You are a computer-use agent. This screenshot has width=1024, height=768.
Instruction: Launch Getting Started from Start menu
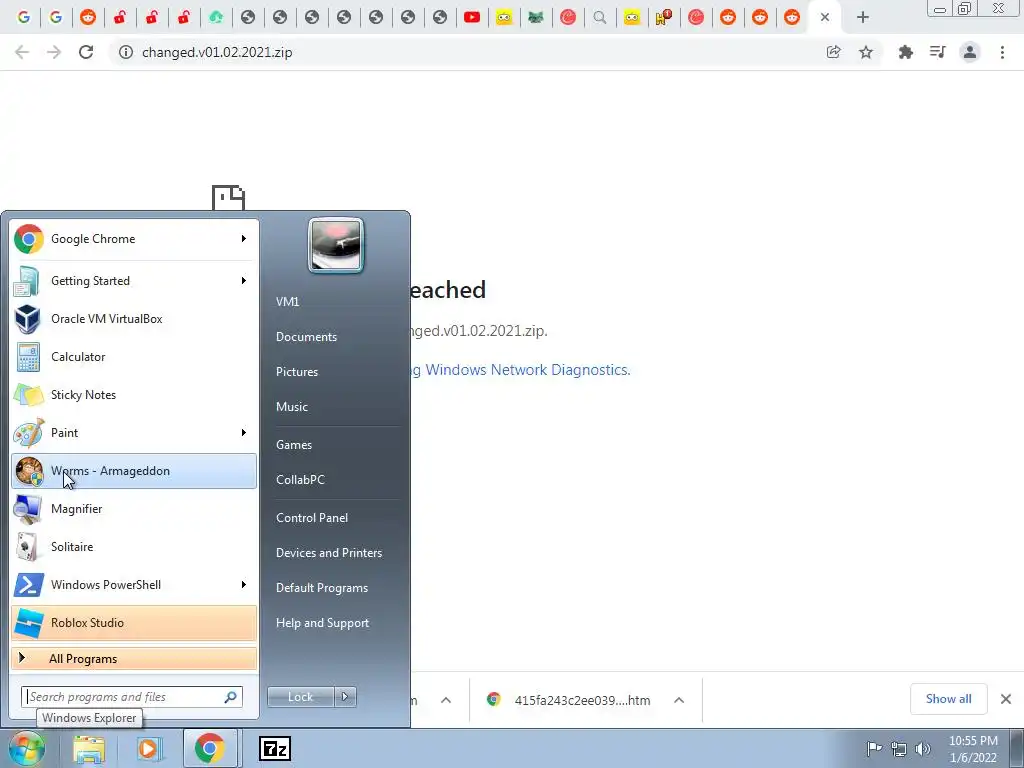134,281
